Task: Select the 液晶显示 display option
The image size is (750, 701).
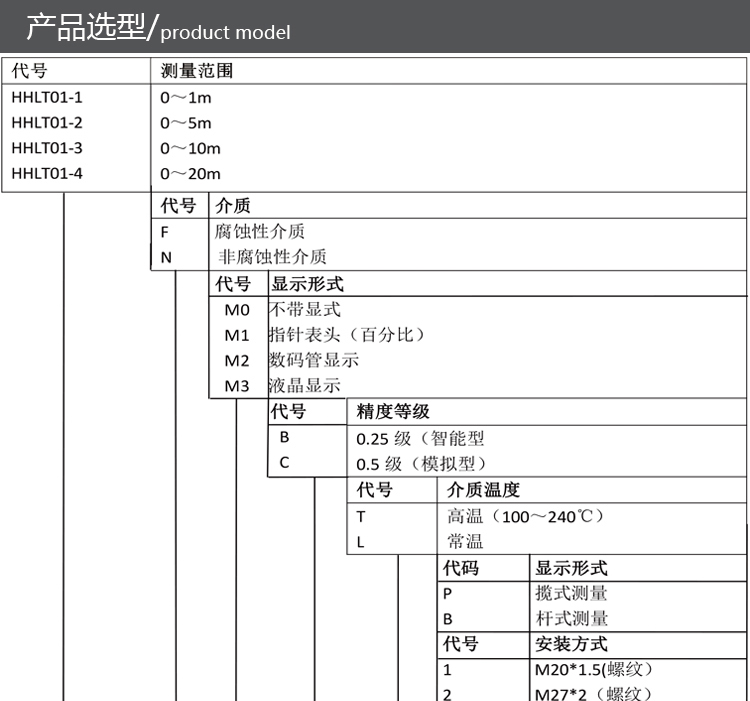Action: [x=305, y=385]
